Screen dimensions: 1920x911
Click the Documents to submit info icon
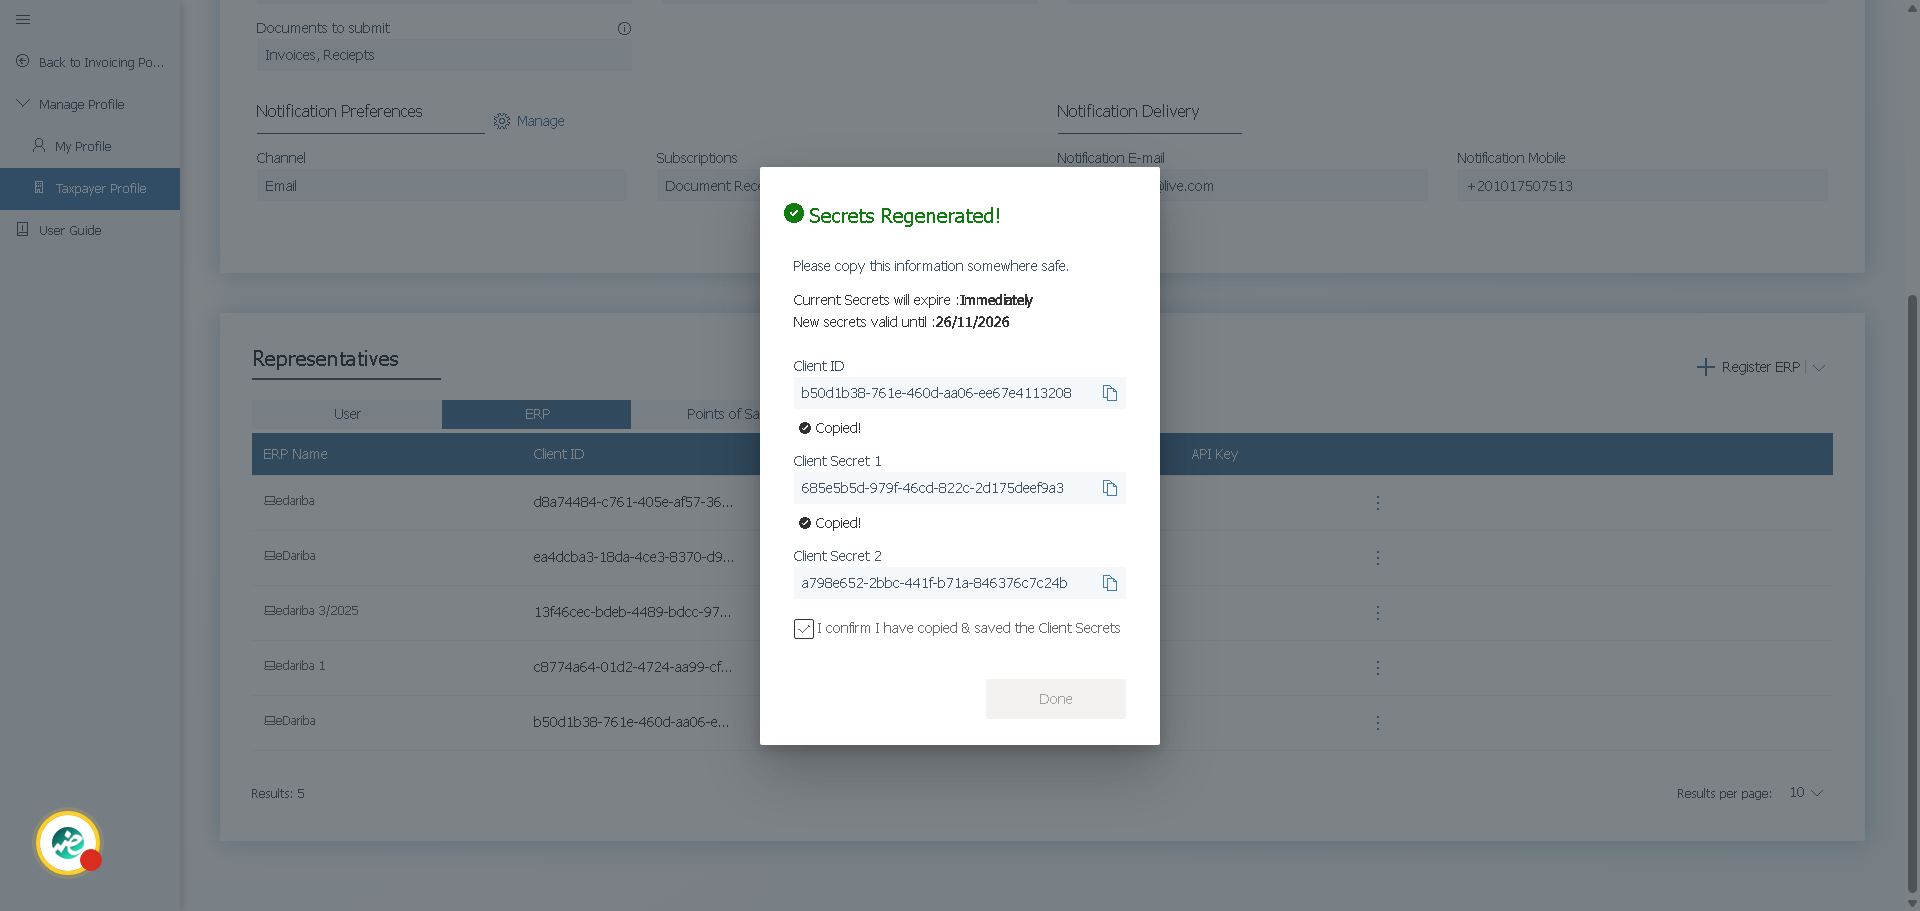(624, 28)
